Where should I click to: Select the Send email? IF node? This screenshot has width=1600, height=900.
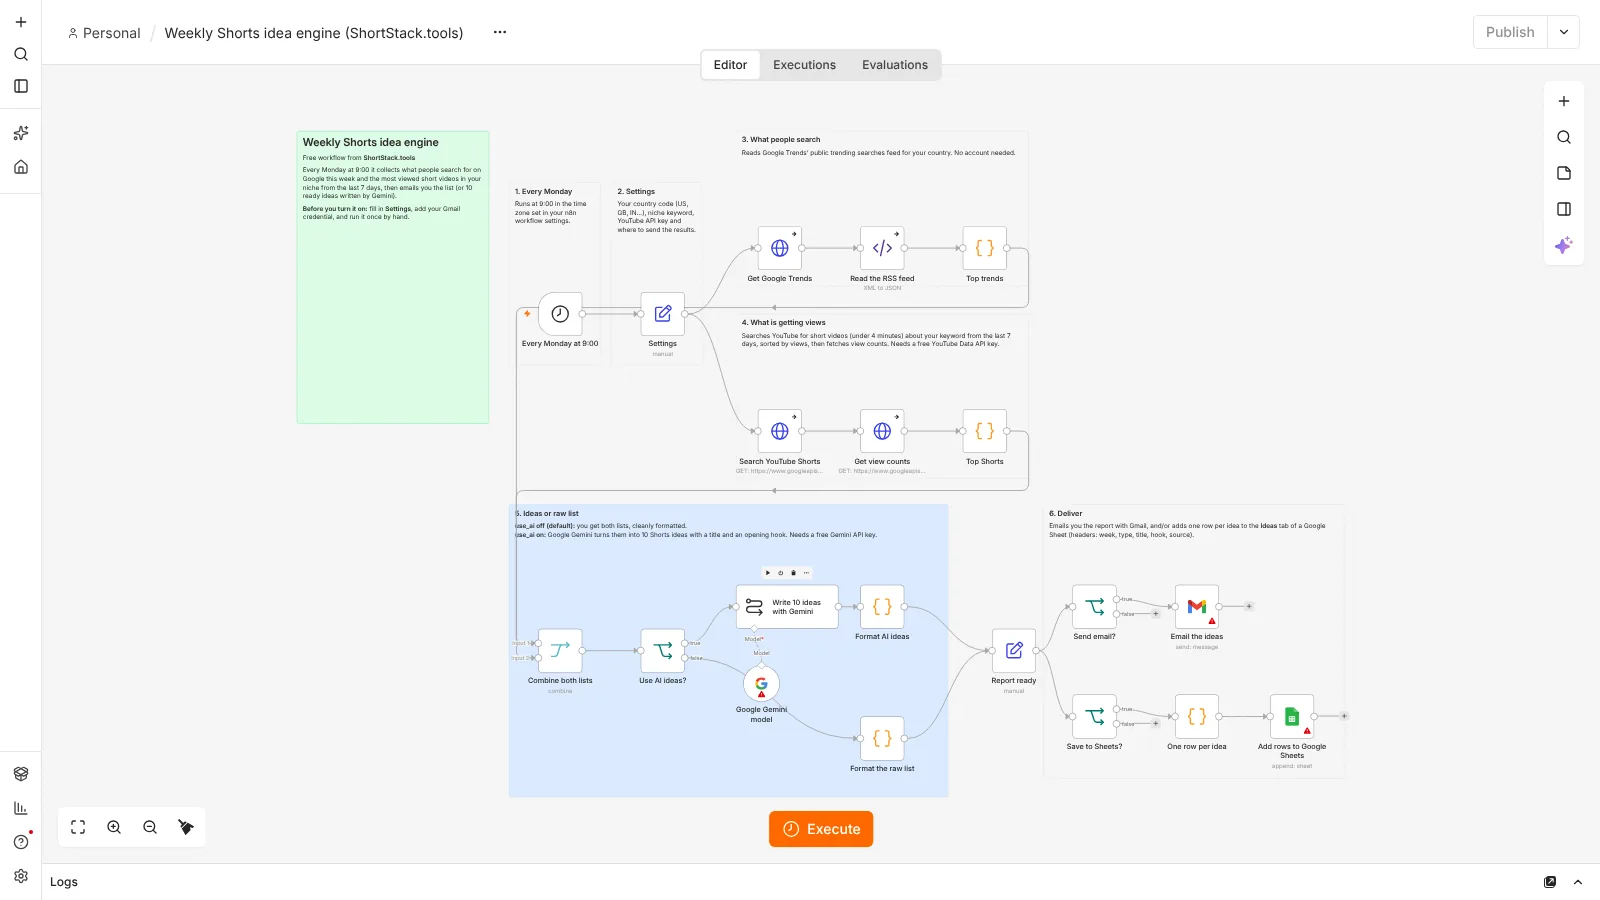1094,607
